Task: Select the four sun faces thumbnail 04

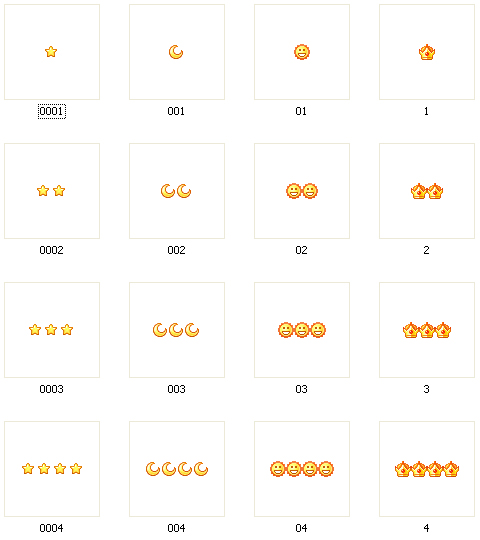Action: [x=302, y=469]
